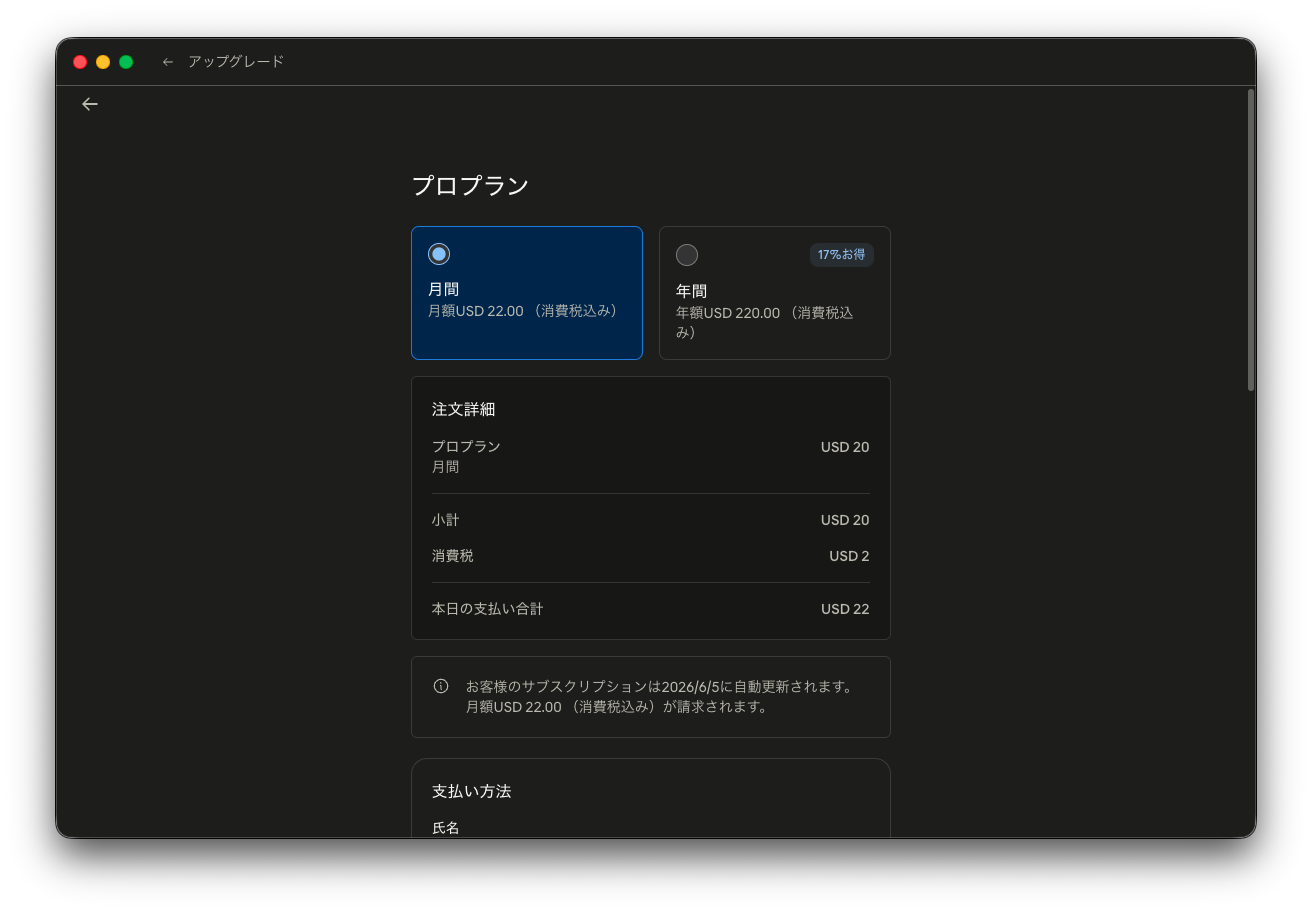Viewport: 1312px width, 912px height.
Task: Click the 氏名 field label
Action: click(x=446, y=828)
